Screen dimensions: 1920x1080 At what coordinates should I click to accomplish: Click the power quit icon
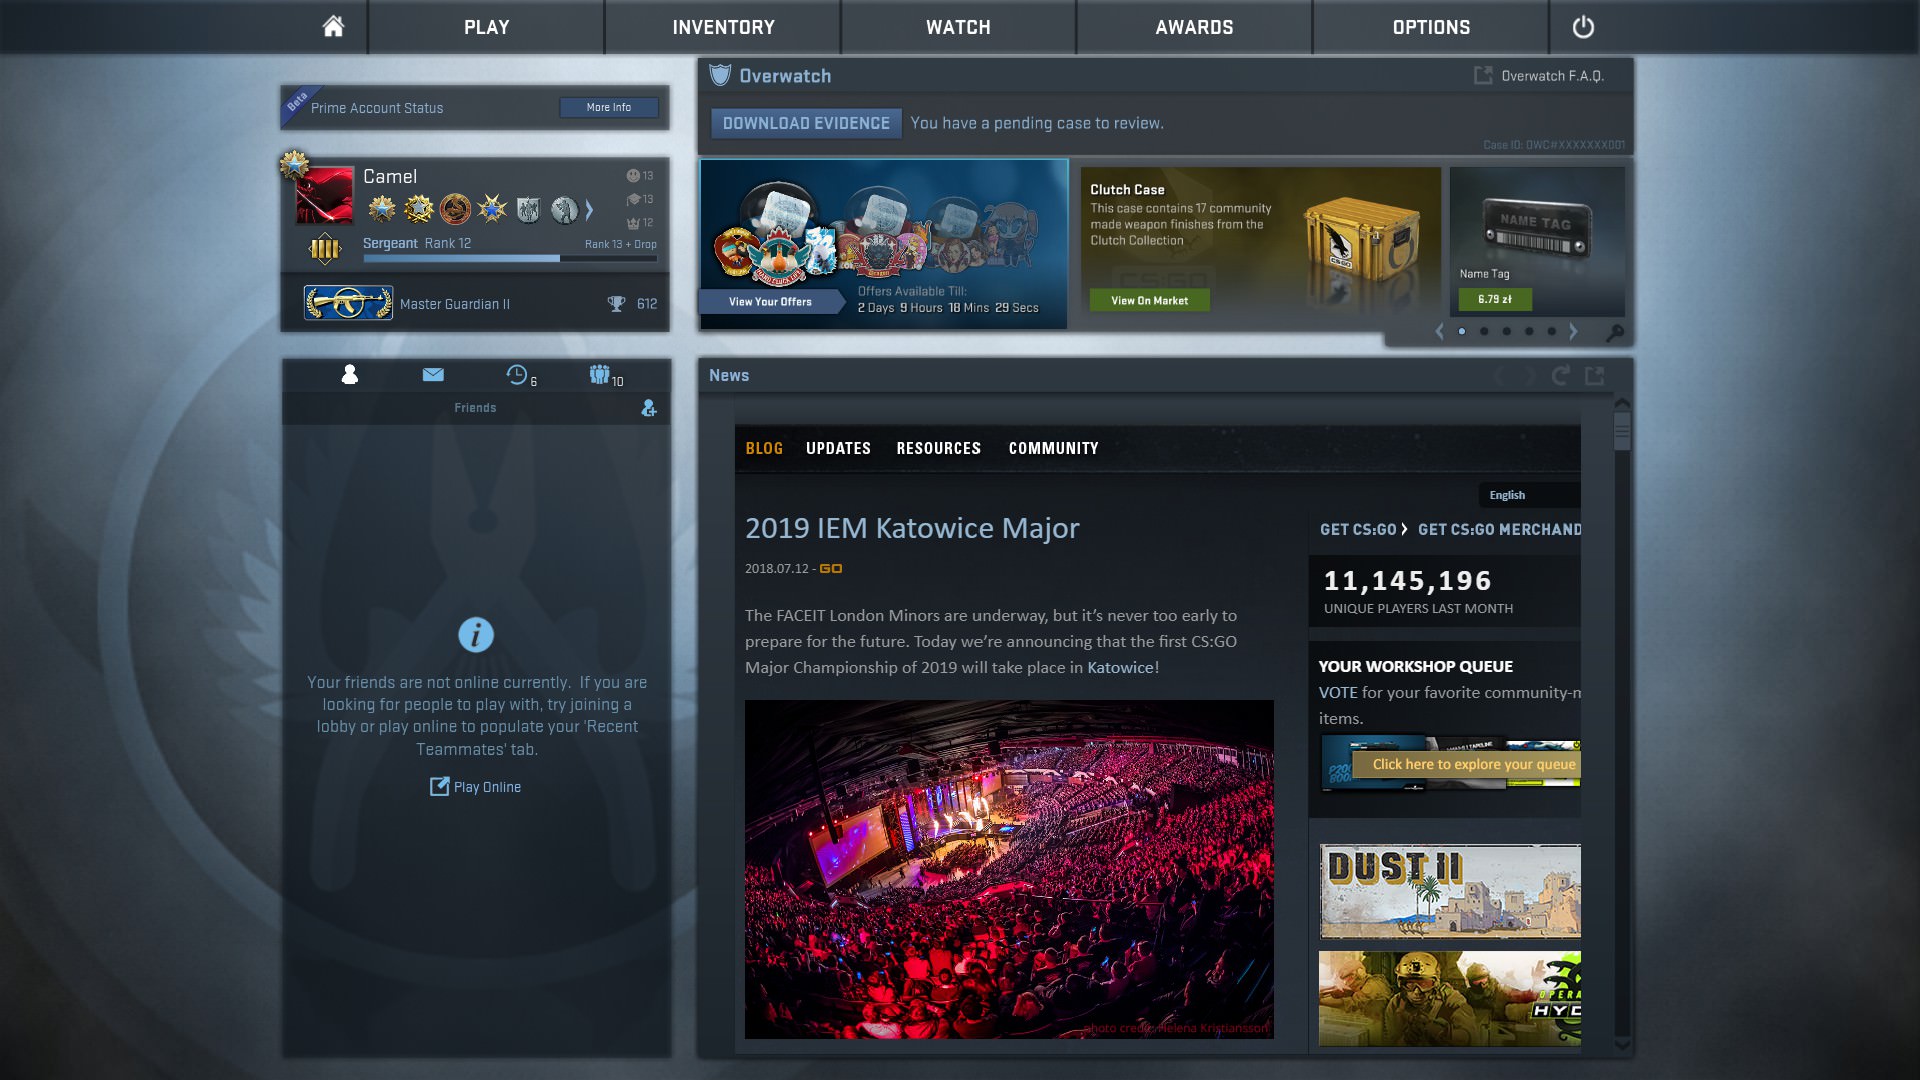click(1583, 27)
